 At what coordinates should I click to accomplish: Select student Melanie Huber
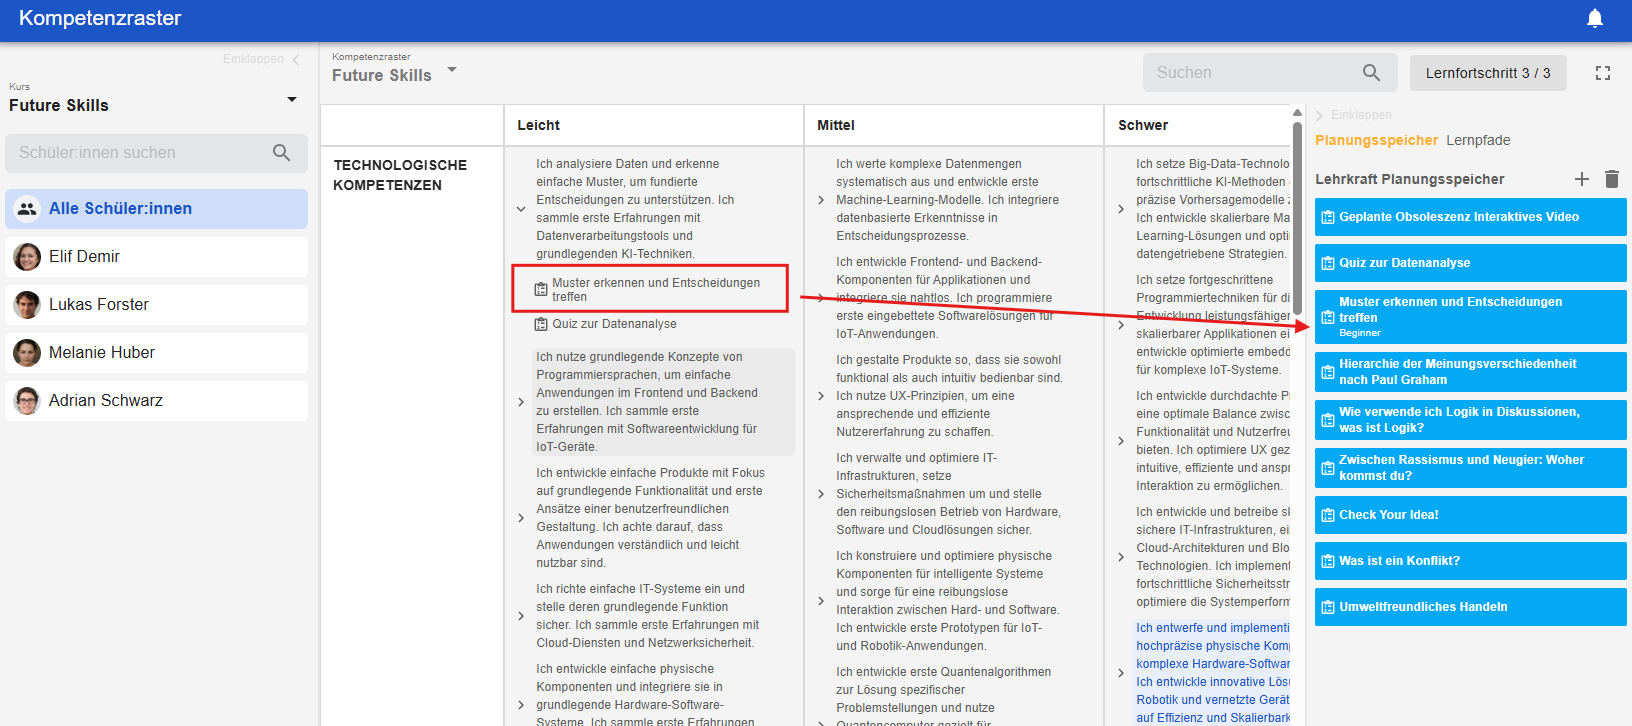[102, 353]
